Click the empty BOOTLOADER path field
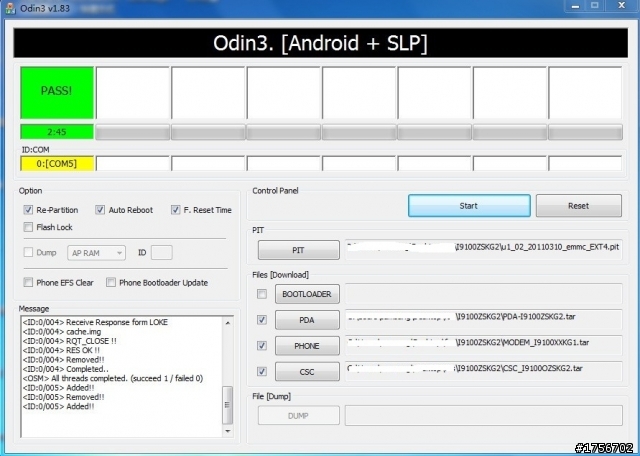The height and width of the screenshot is (456, 640). tap(484, 294)
